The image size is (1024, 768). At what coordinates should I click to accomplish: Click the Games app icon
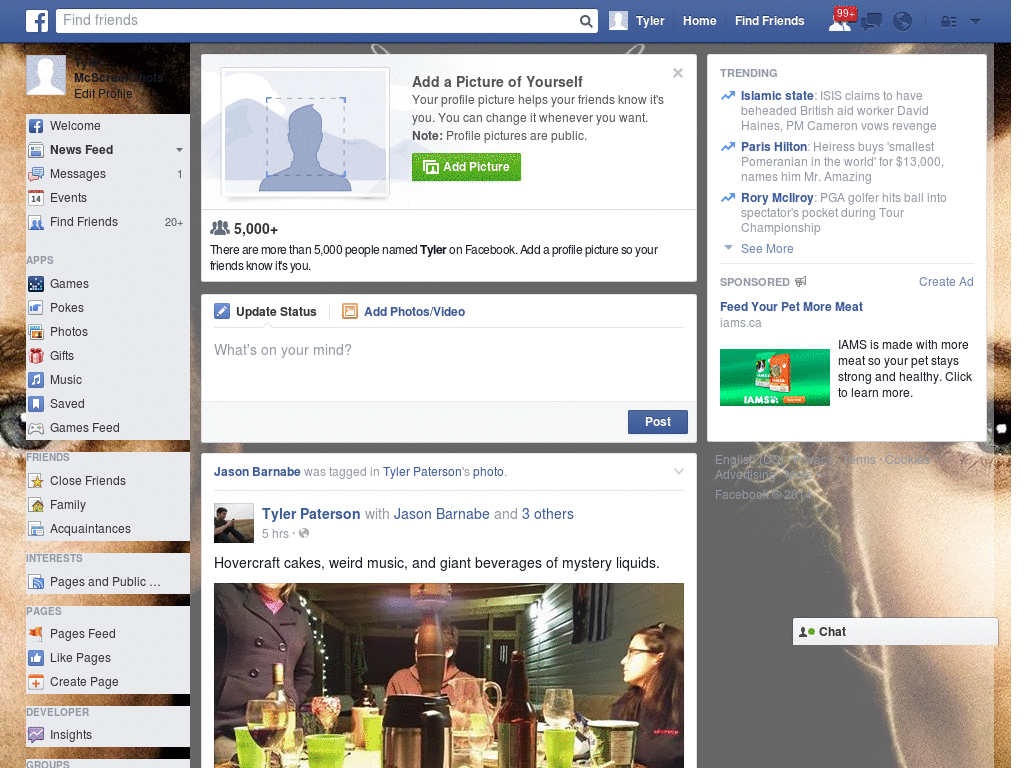[x=36, y=284]
